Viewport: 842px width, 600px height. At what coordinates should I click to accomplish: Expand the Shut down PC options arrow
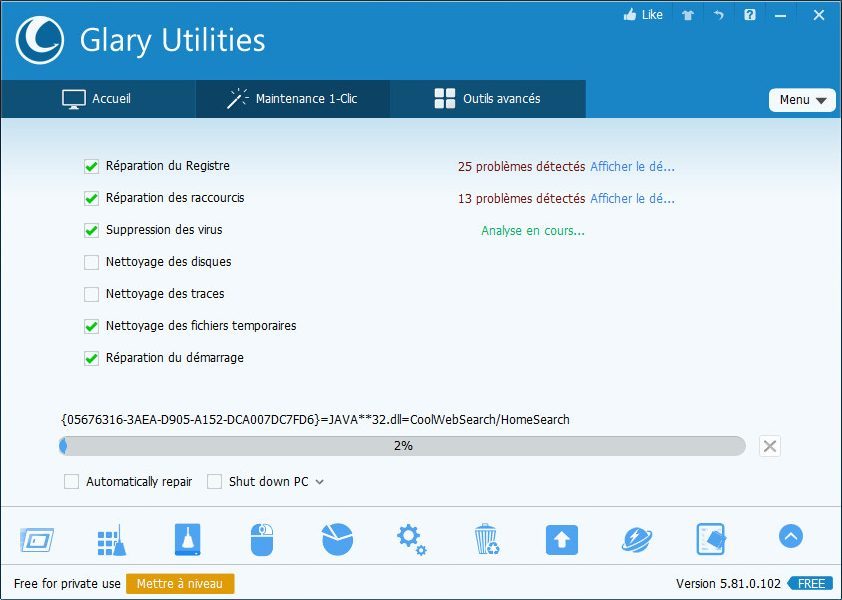click(x=320, y=482)
